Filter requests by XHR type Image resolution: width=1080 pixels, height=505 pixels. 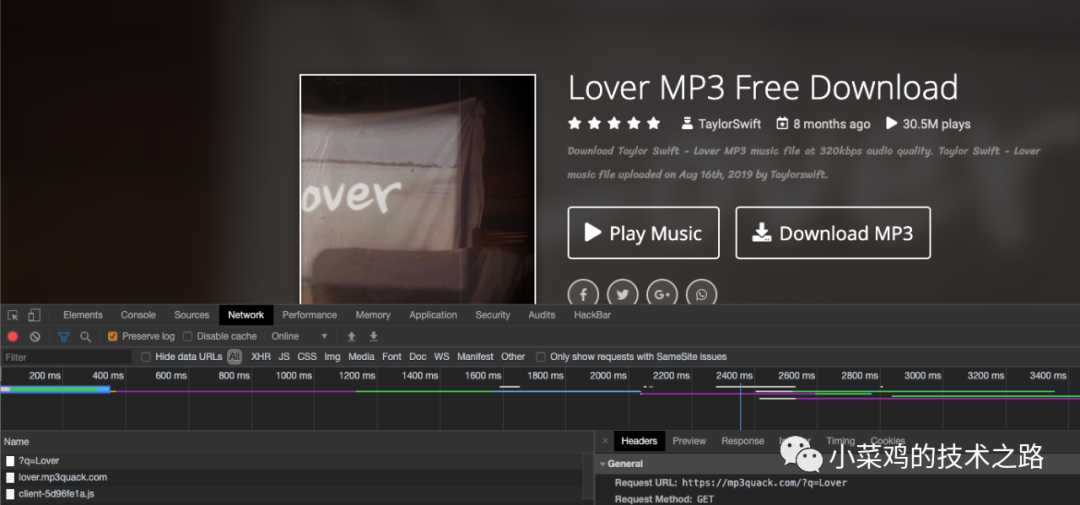260,357
